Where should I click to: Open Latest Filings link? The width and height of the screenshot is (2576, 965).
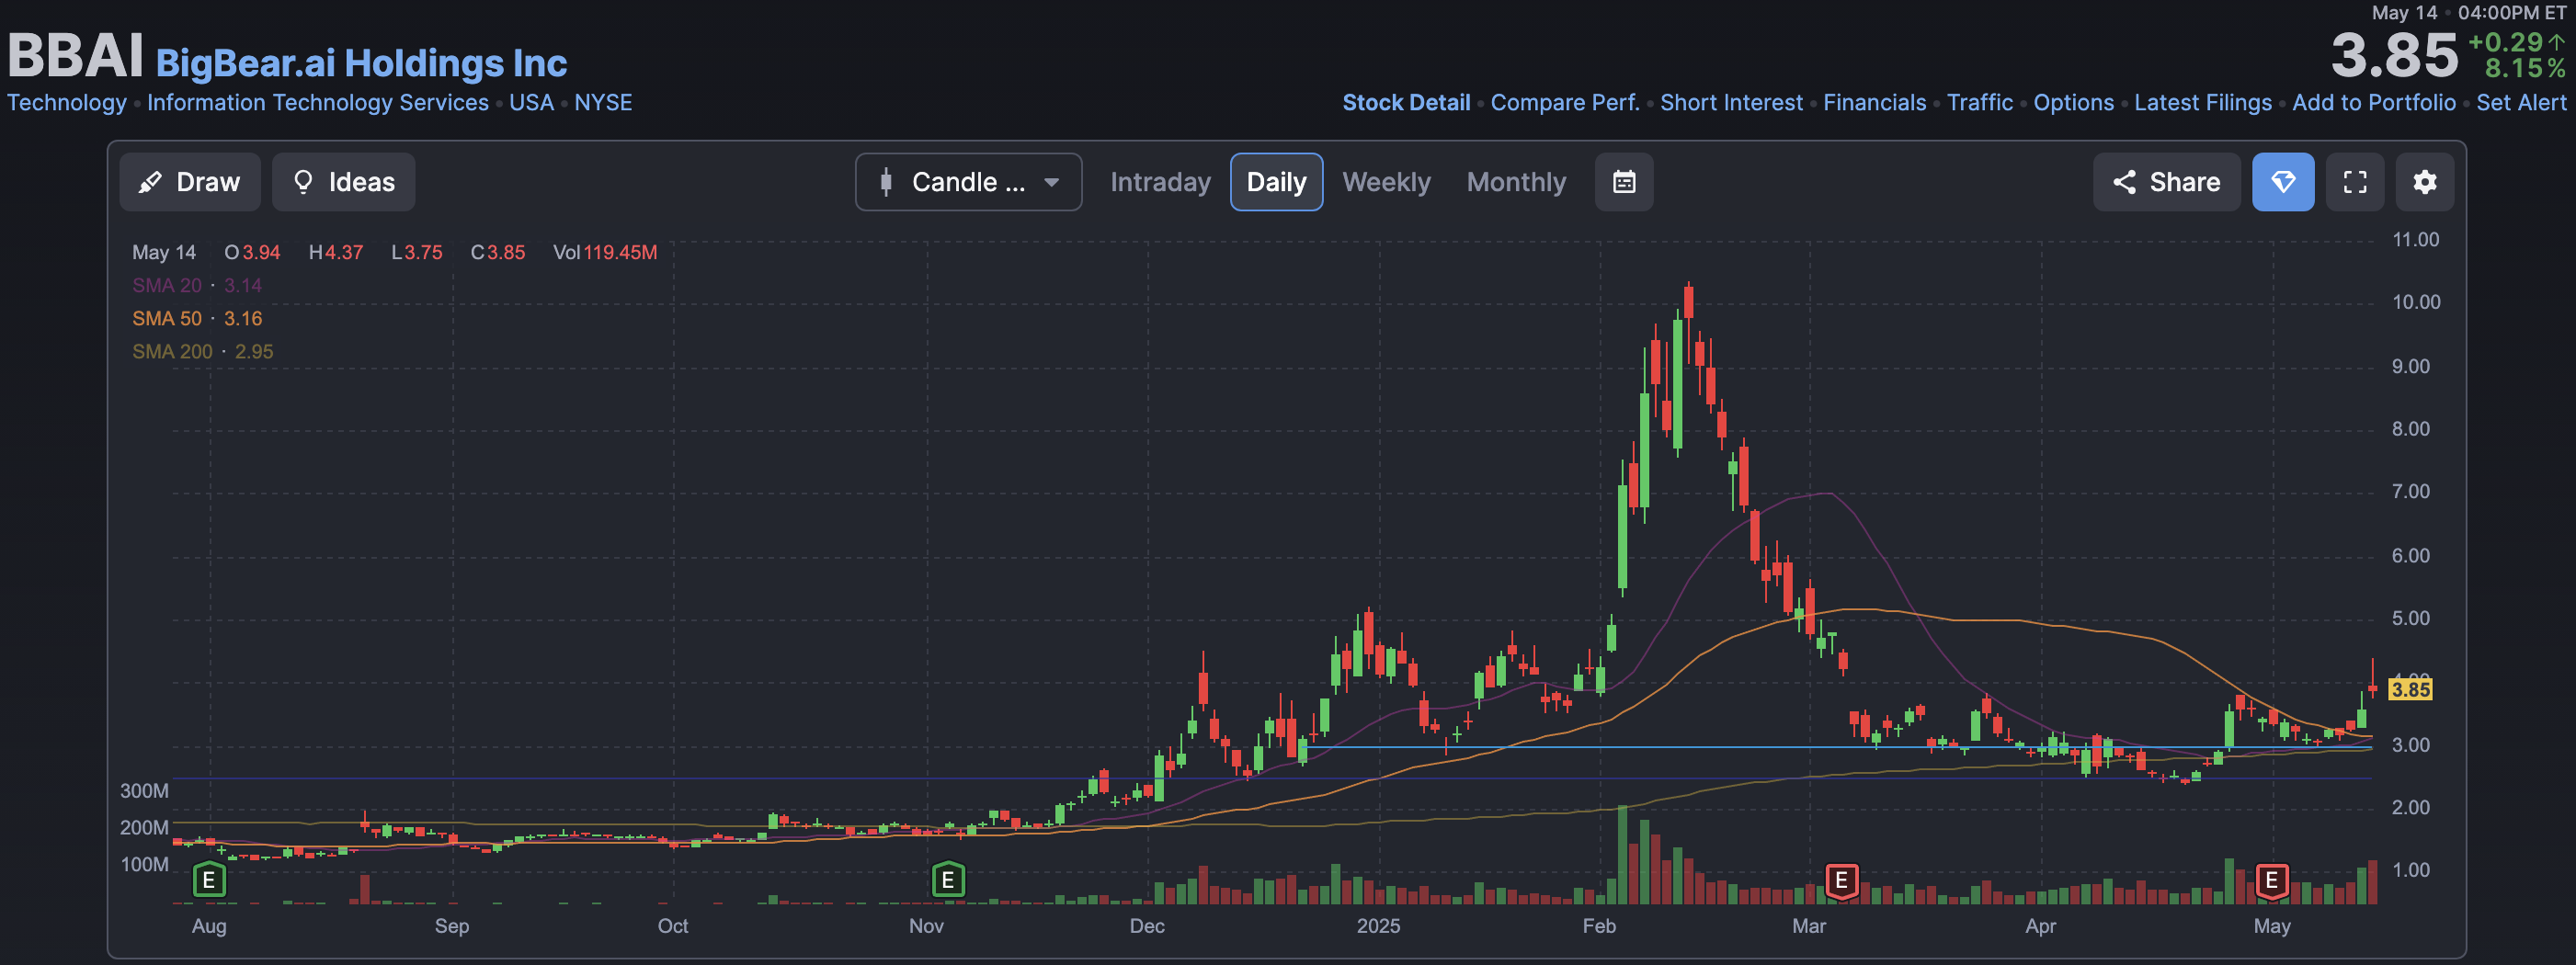(2202, 102)
